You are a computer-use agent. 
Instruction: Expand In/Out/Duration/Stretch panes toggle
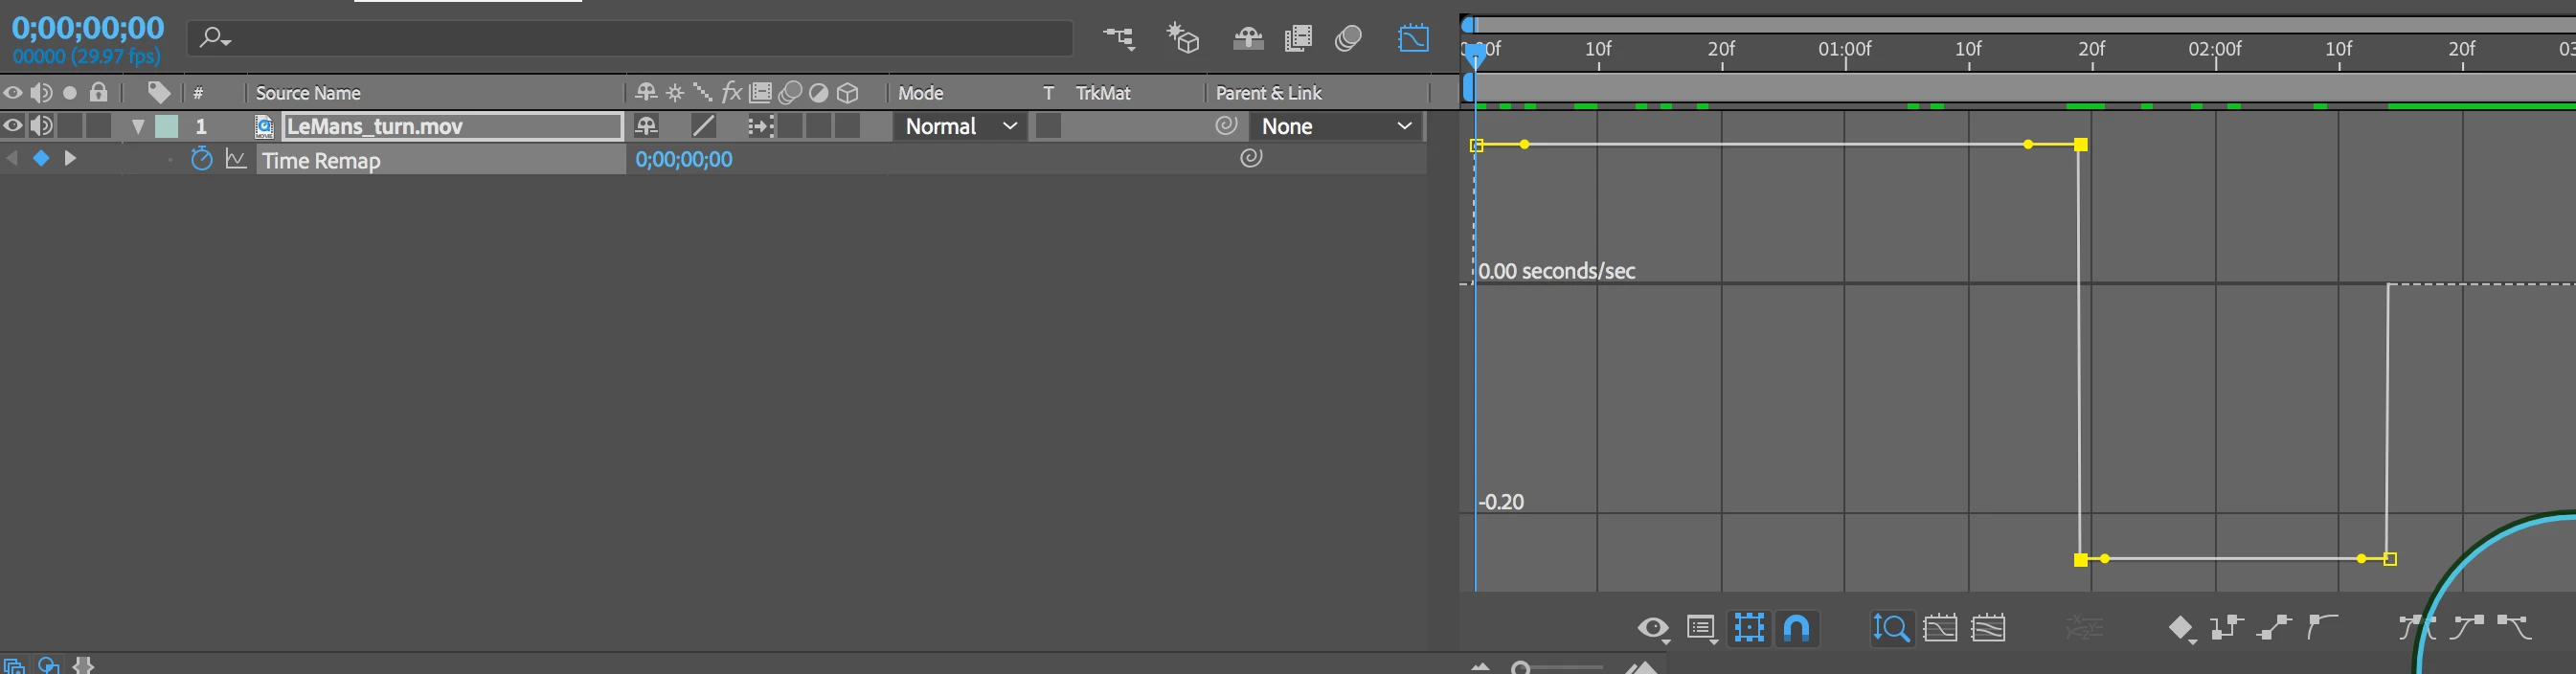coord(83,665)
